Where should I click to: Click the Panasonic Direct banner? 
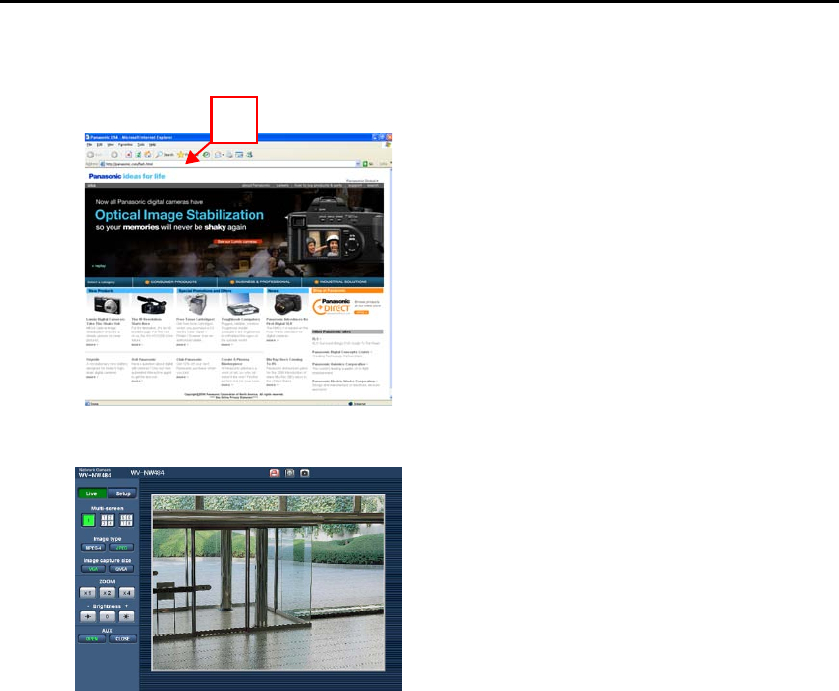347,306
